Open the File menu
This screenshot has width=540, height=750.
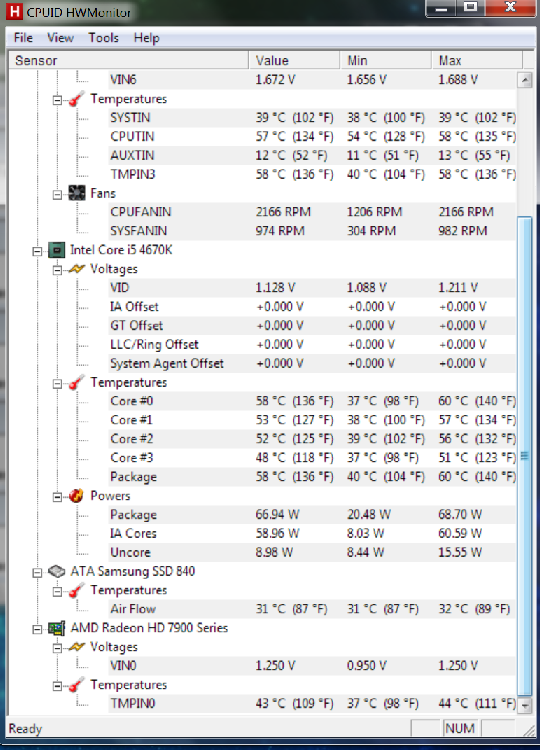coord(23,38)
